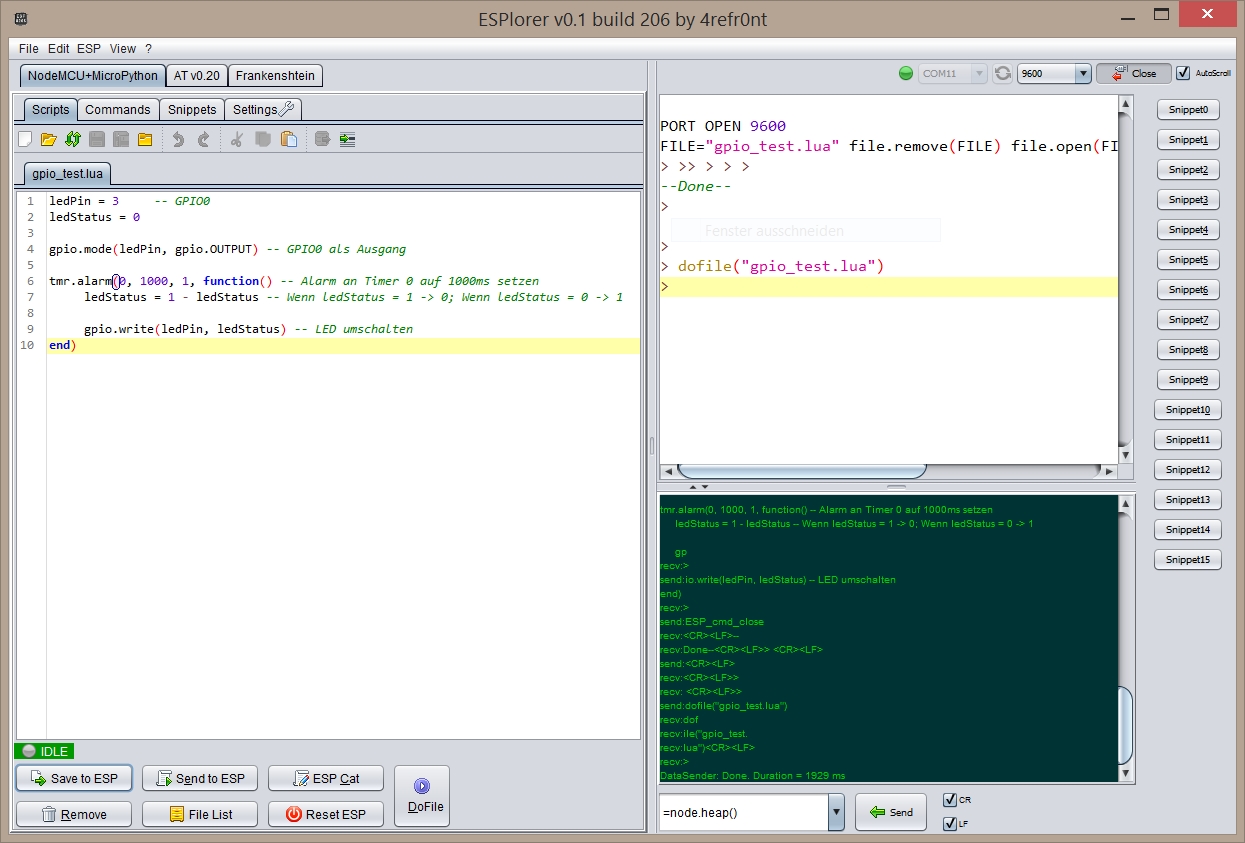Open a script file from disk

coord(48,139)
